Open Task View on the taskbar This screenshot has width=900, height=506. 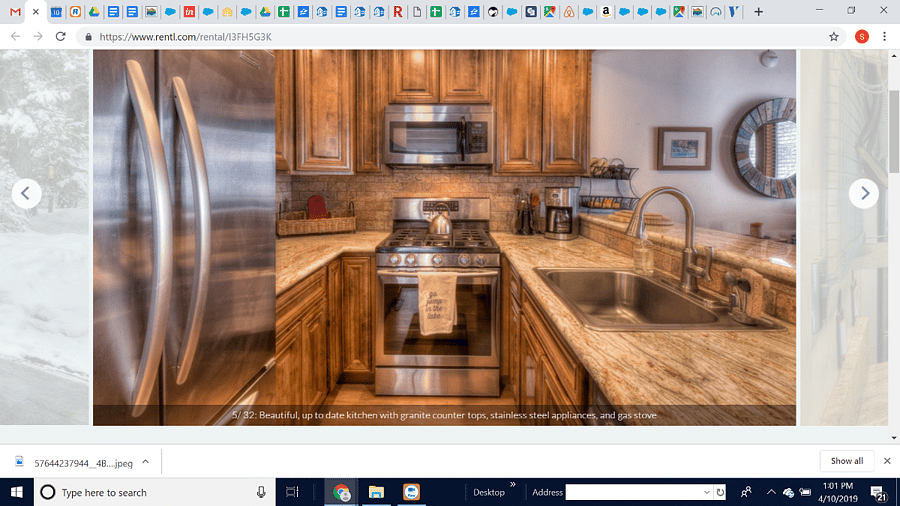coord(292,492)
